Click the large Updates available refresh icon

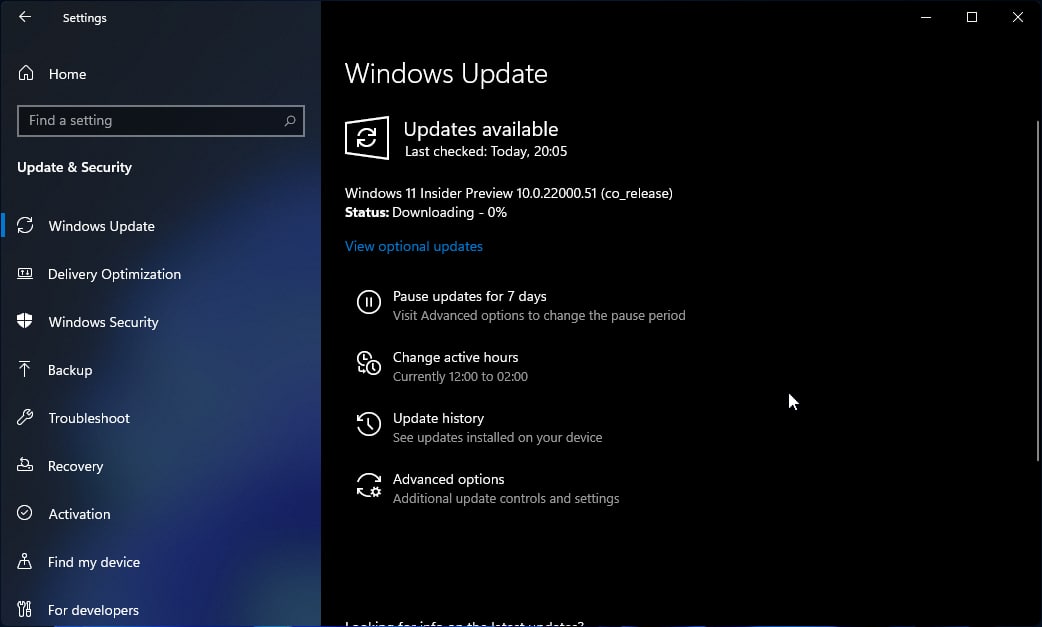click(367, 138)
